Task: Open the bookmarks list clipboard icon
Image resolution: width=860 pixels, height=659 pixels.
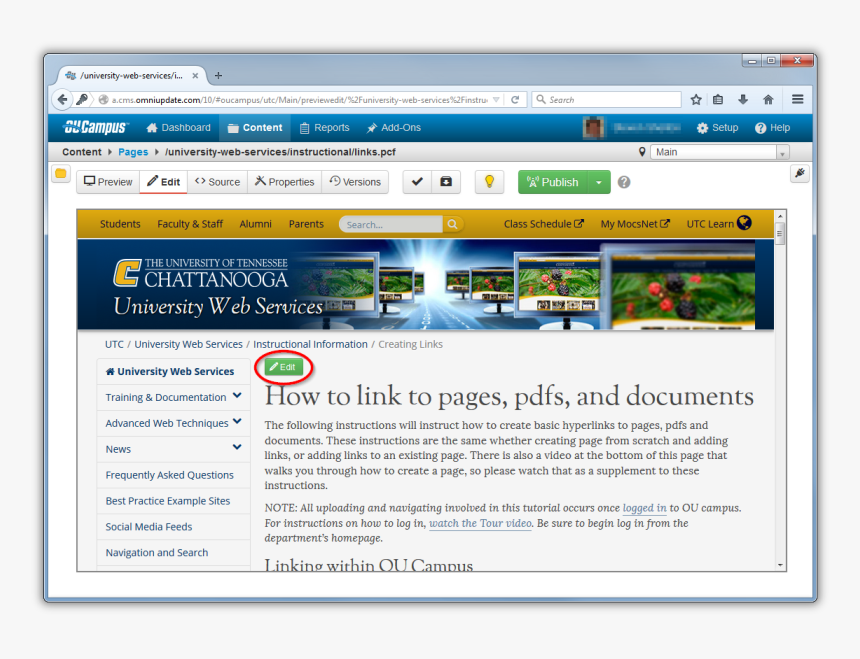Action: [x=718, y=100]
